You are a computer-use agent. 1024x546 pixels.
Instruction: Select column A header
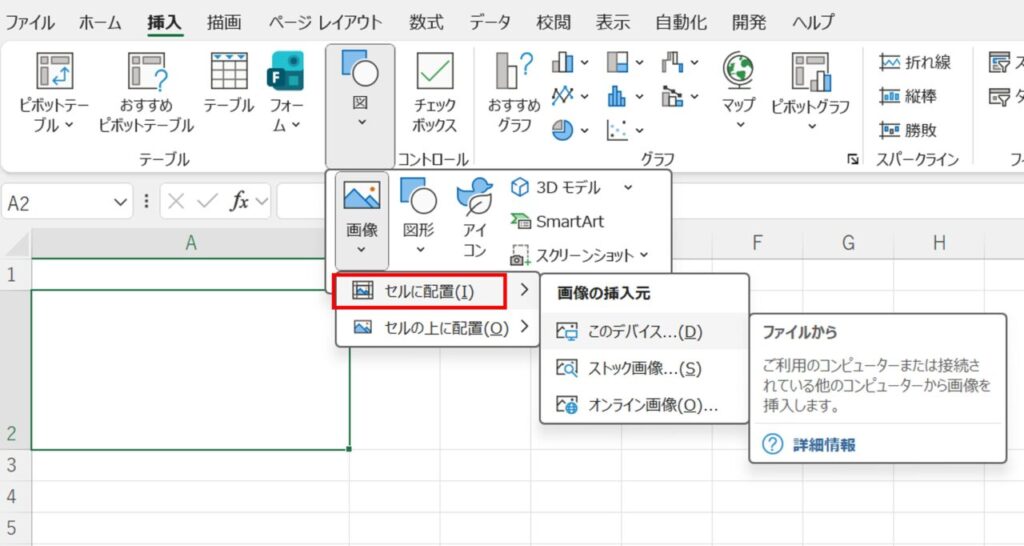coord(190,243)
